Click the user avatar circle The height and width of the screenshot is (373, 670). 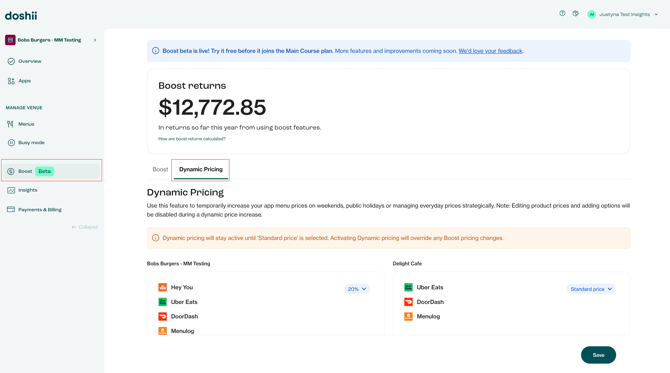pyautogui.click(x=591, y=15)
